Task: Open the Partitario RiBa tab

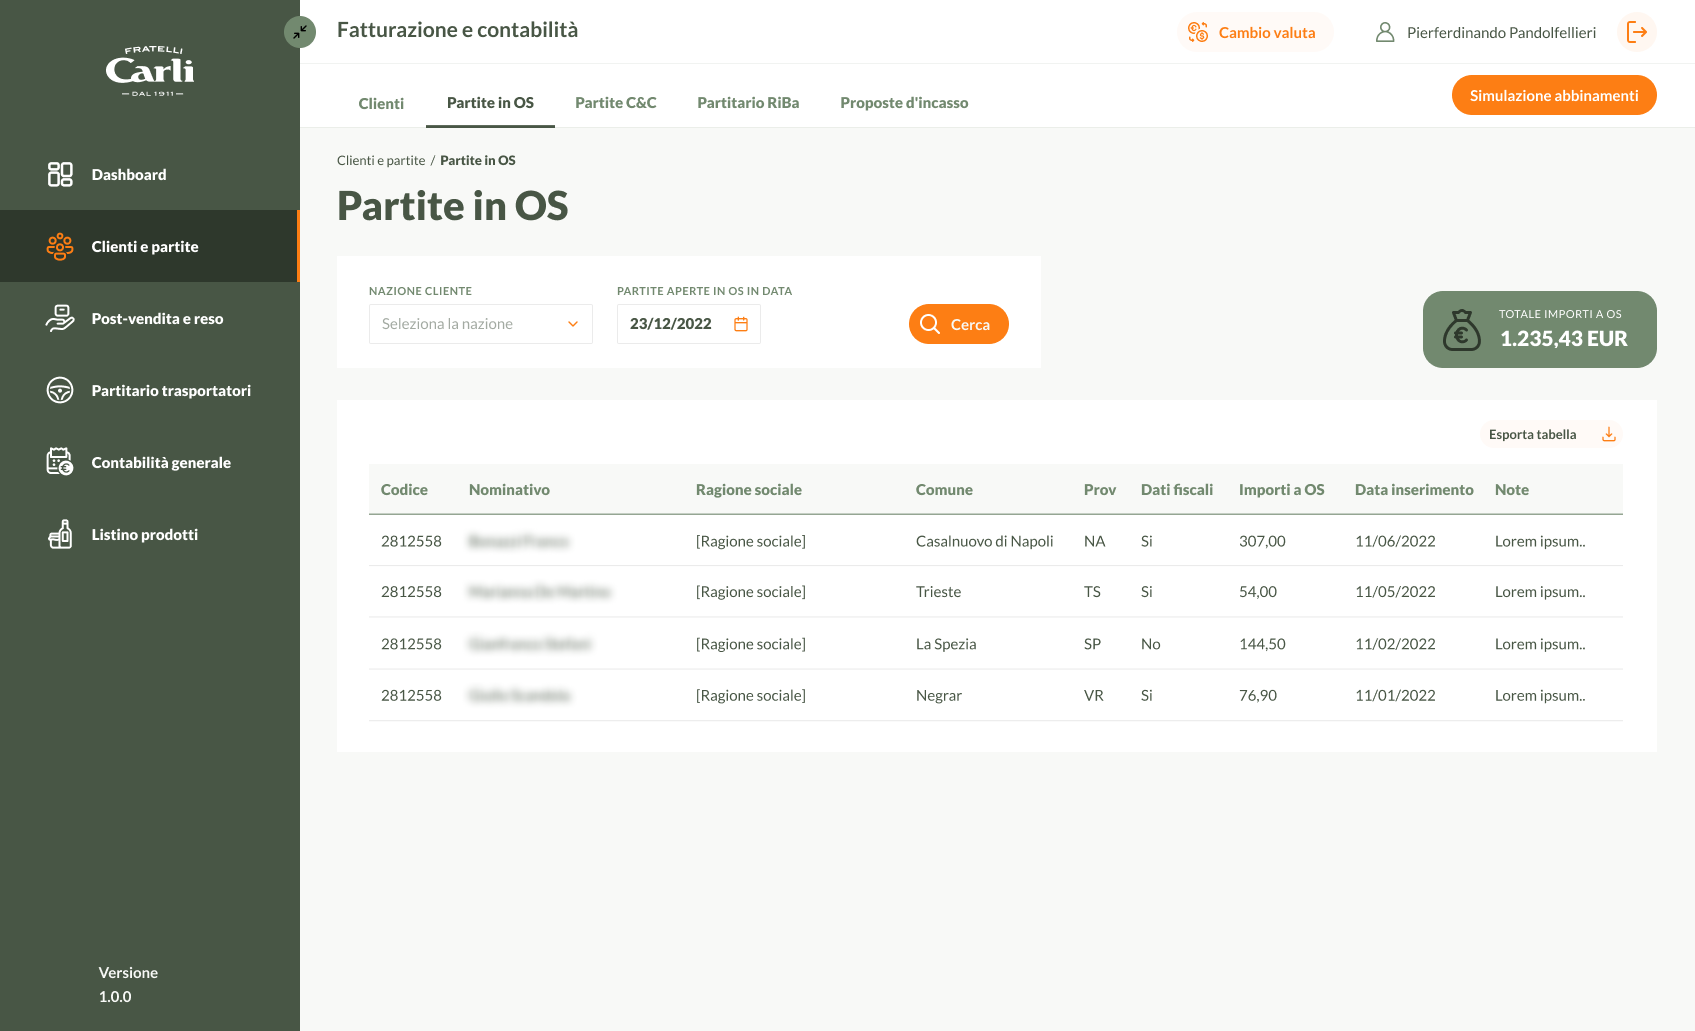Action: [x=748, y=103]
